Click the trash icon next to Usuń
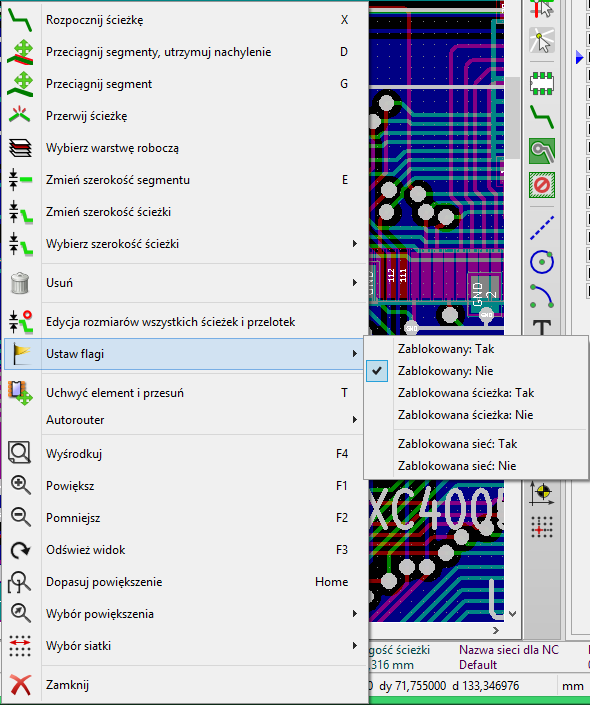The image size is (590, 705). (x=20, y=283)
